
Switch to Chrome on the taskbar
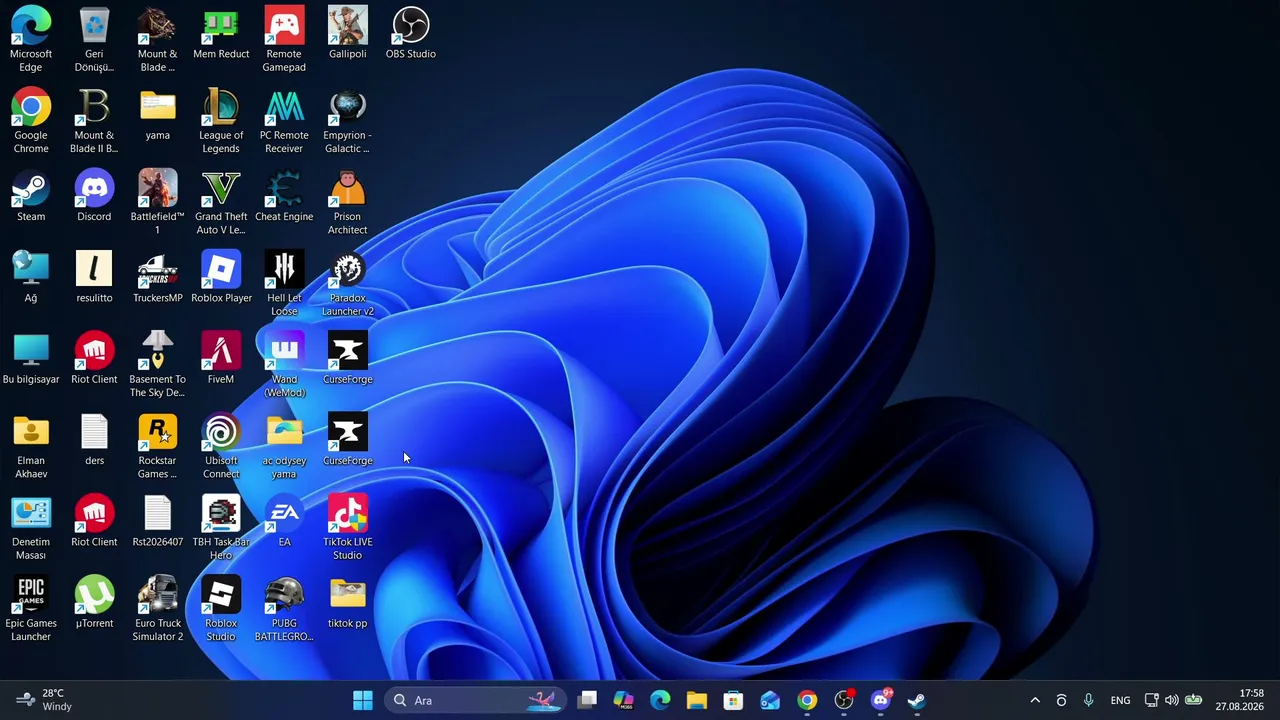point(807,700)
